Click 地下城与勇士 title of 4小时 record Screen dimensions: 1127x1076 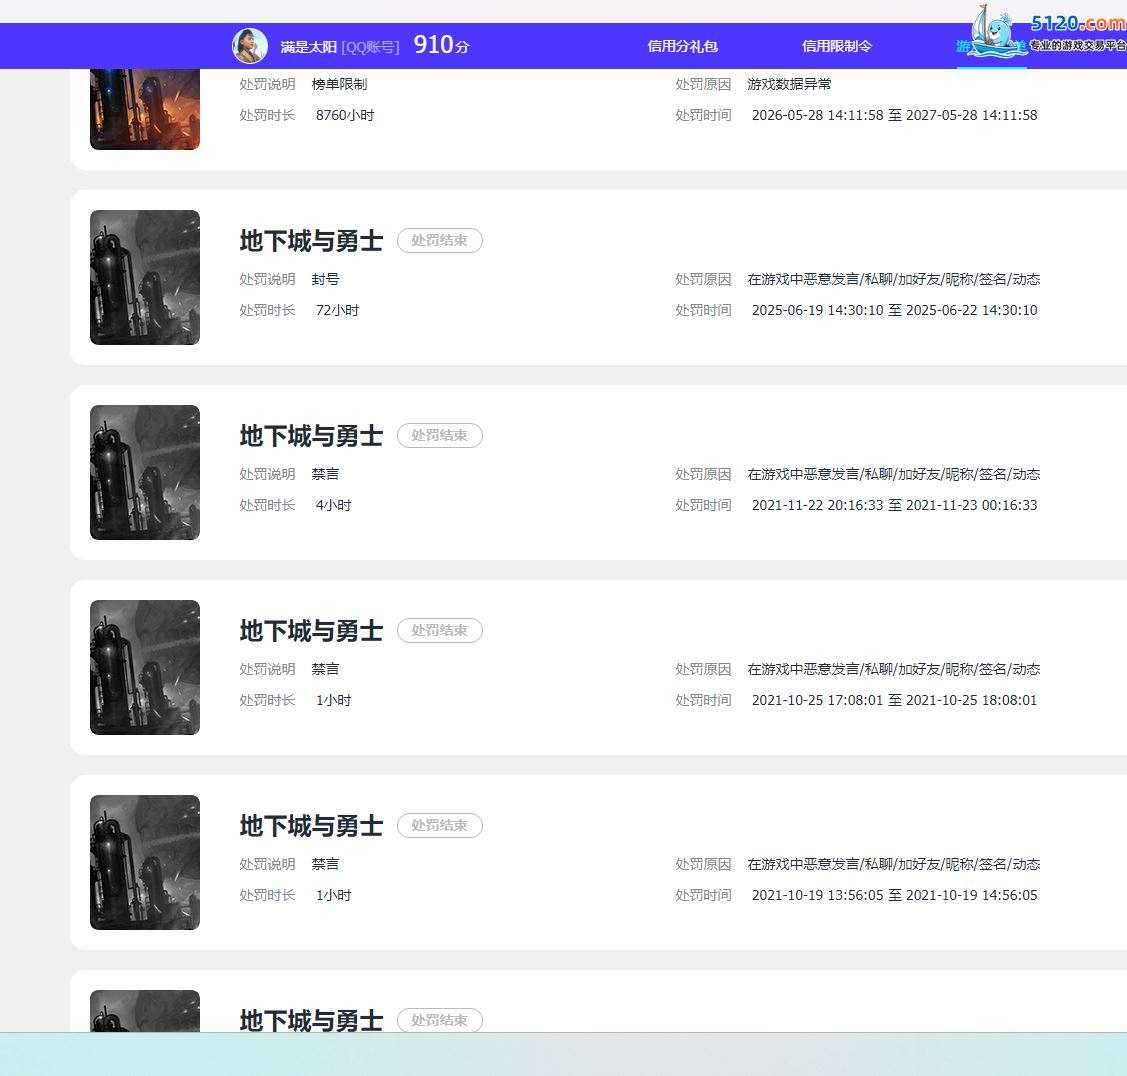tap(311, 436)
